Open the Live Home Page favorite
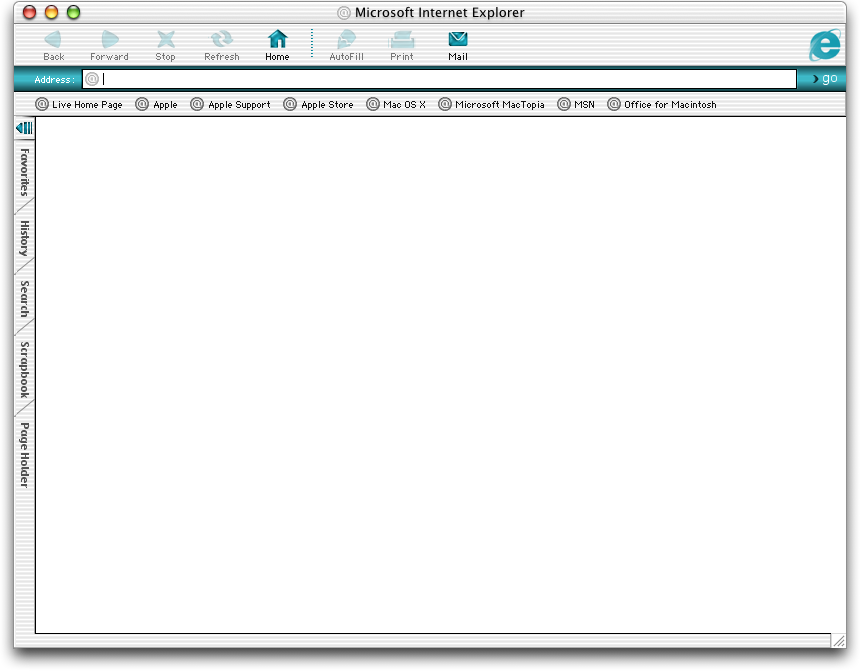Image resolution: width=860 pixels, height=671 pixels. coord(78,104)
